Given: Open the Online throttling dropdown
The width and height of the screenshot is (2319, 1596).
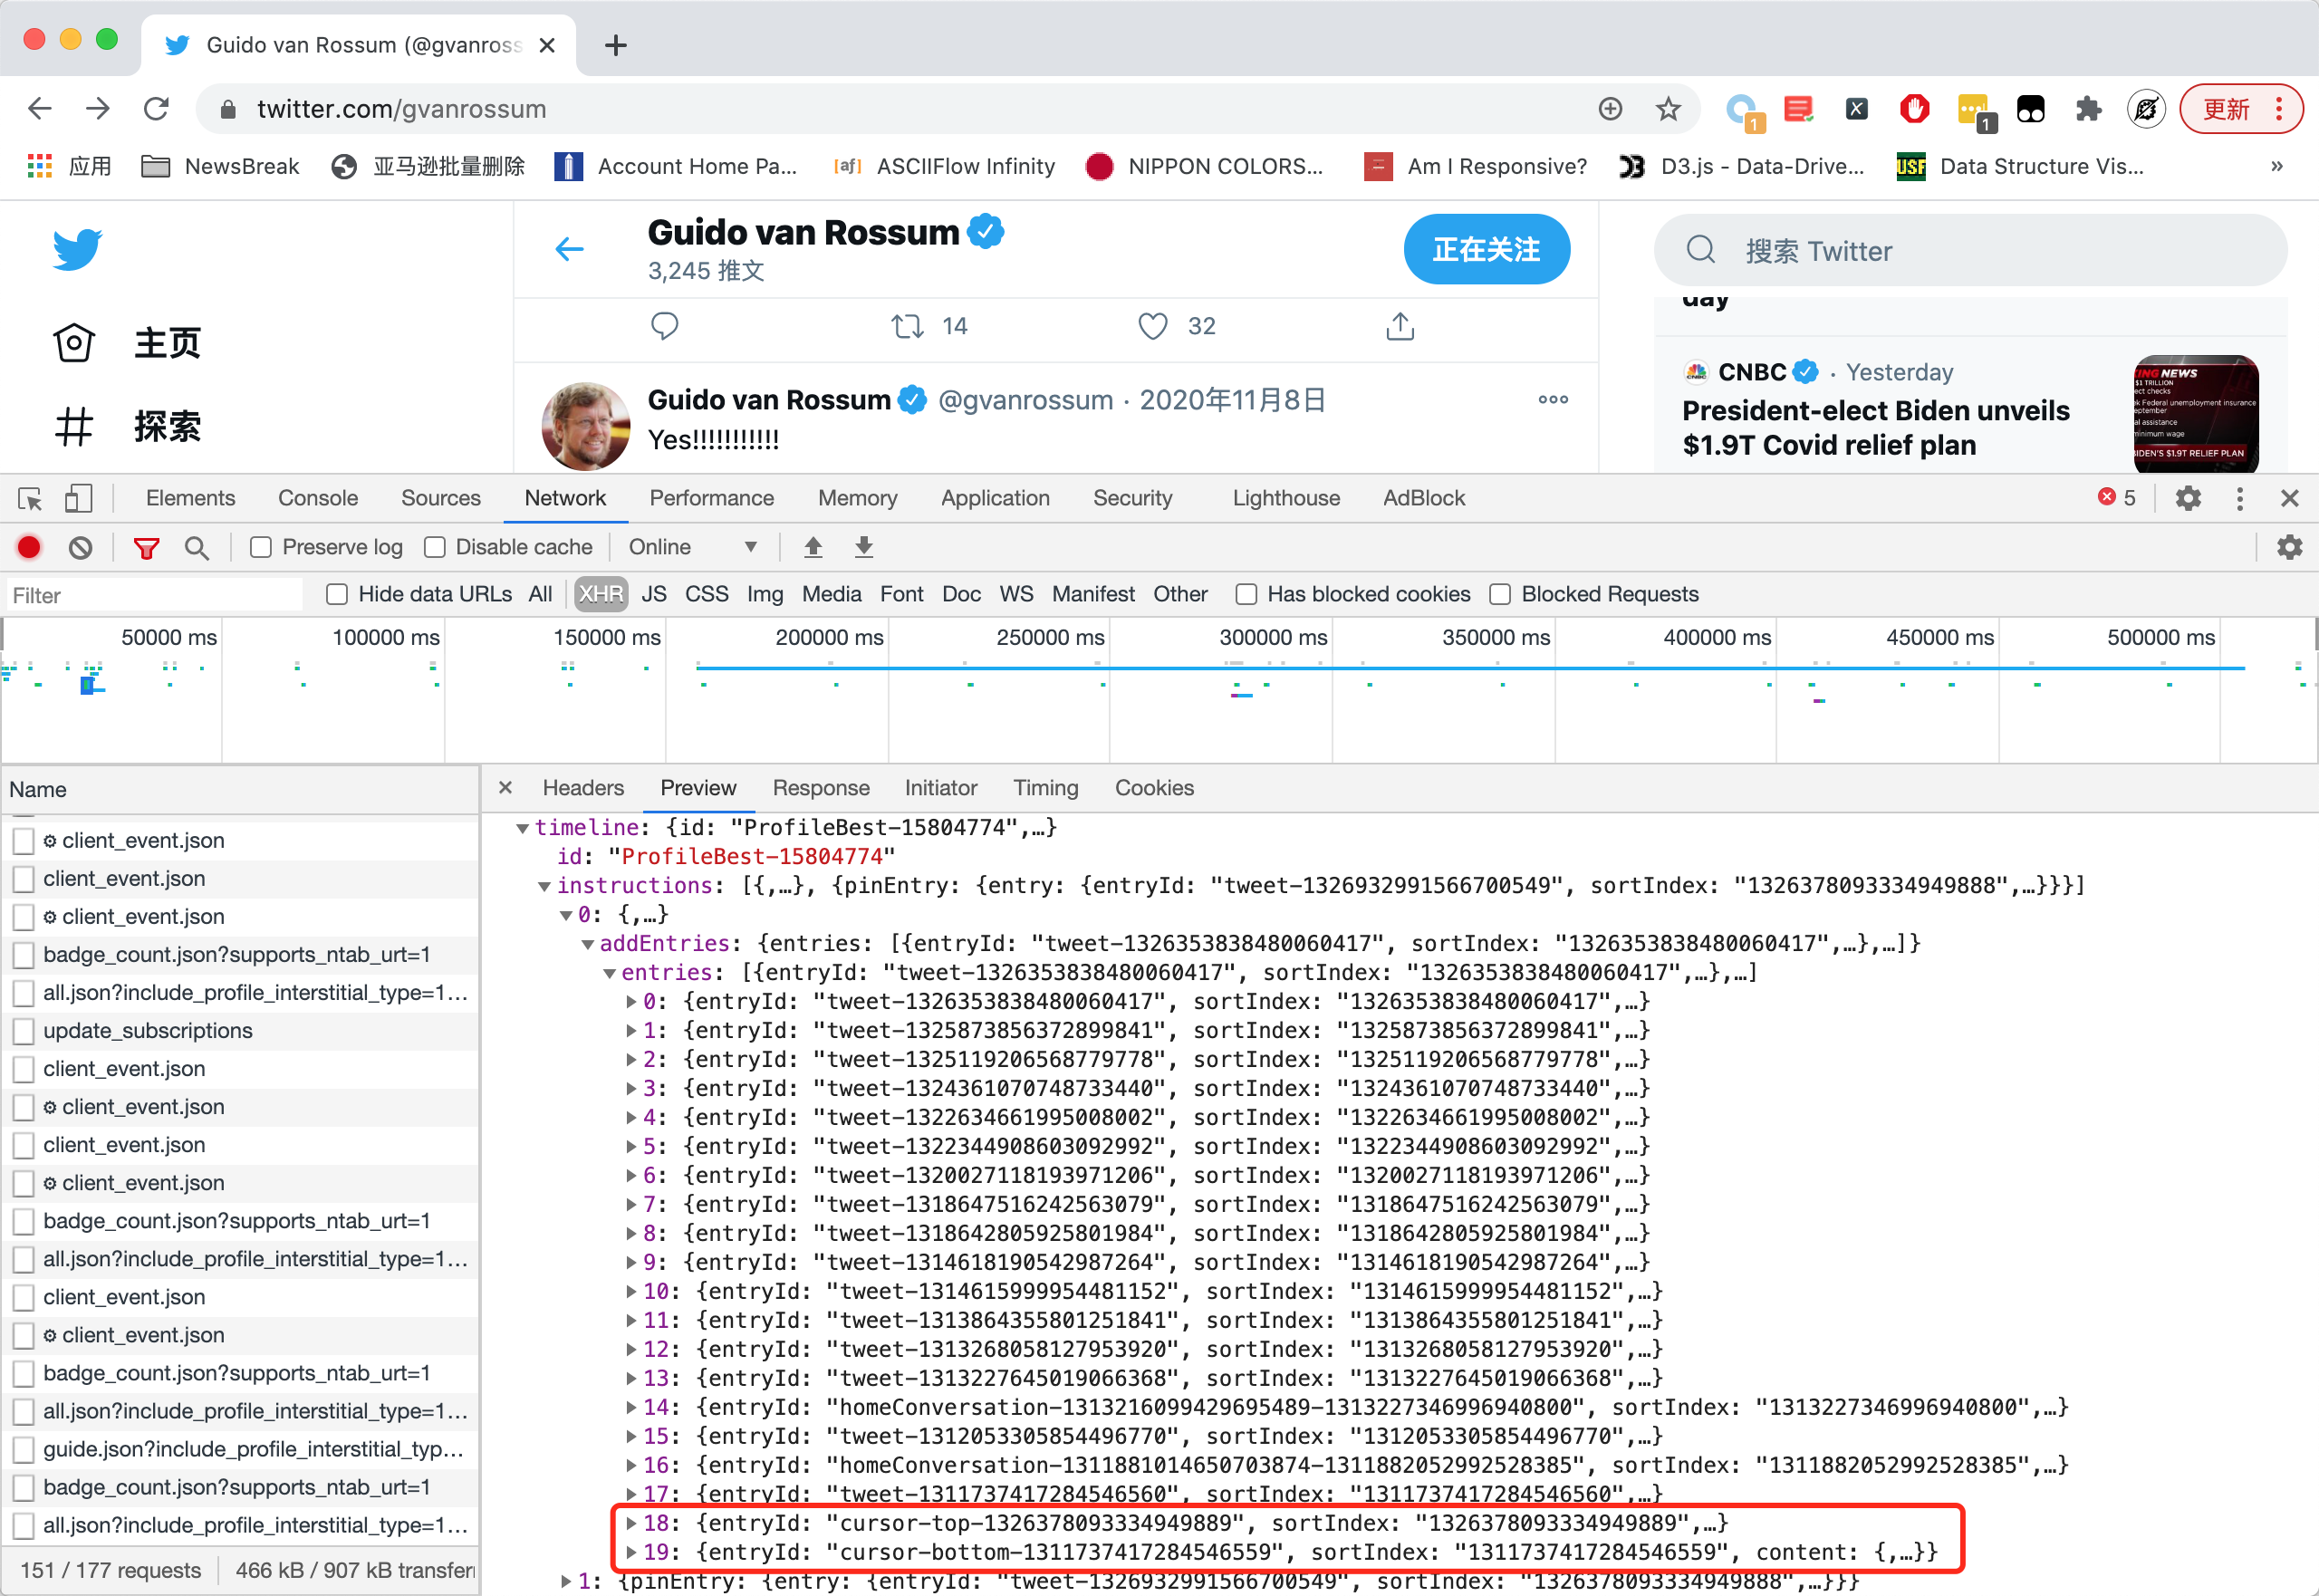Looking at the screenshot, I should tap(692, 547).
